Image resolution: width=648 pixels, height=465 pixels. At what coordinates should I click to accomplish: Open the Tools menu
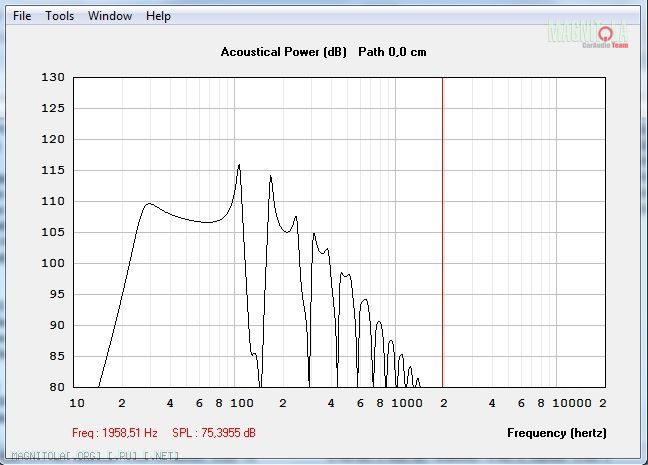coord(60,16)
